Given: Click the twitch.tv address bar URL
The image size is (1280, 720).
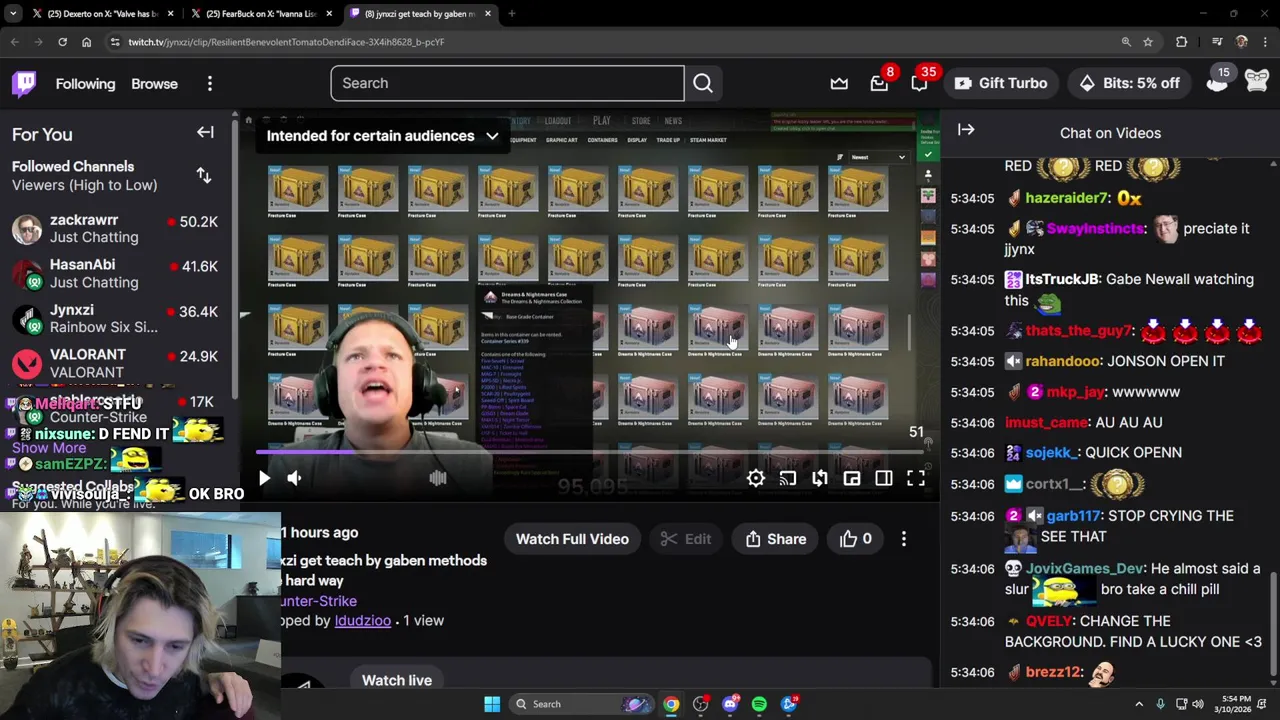Looking at the screenshot, I should tap(286, 42).
